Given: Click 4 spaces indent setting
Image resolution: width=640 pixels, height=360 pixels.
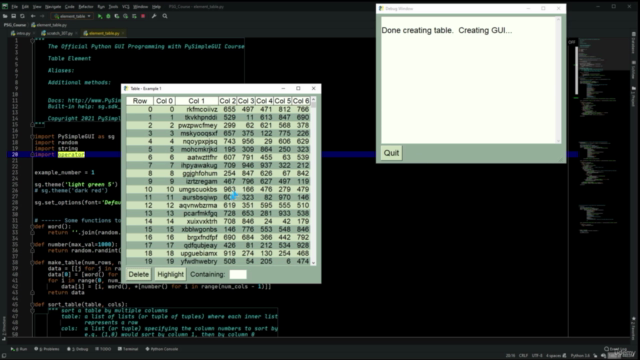Looking at the screenshot, I should [553, 356].
